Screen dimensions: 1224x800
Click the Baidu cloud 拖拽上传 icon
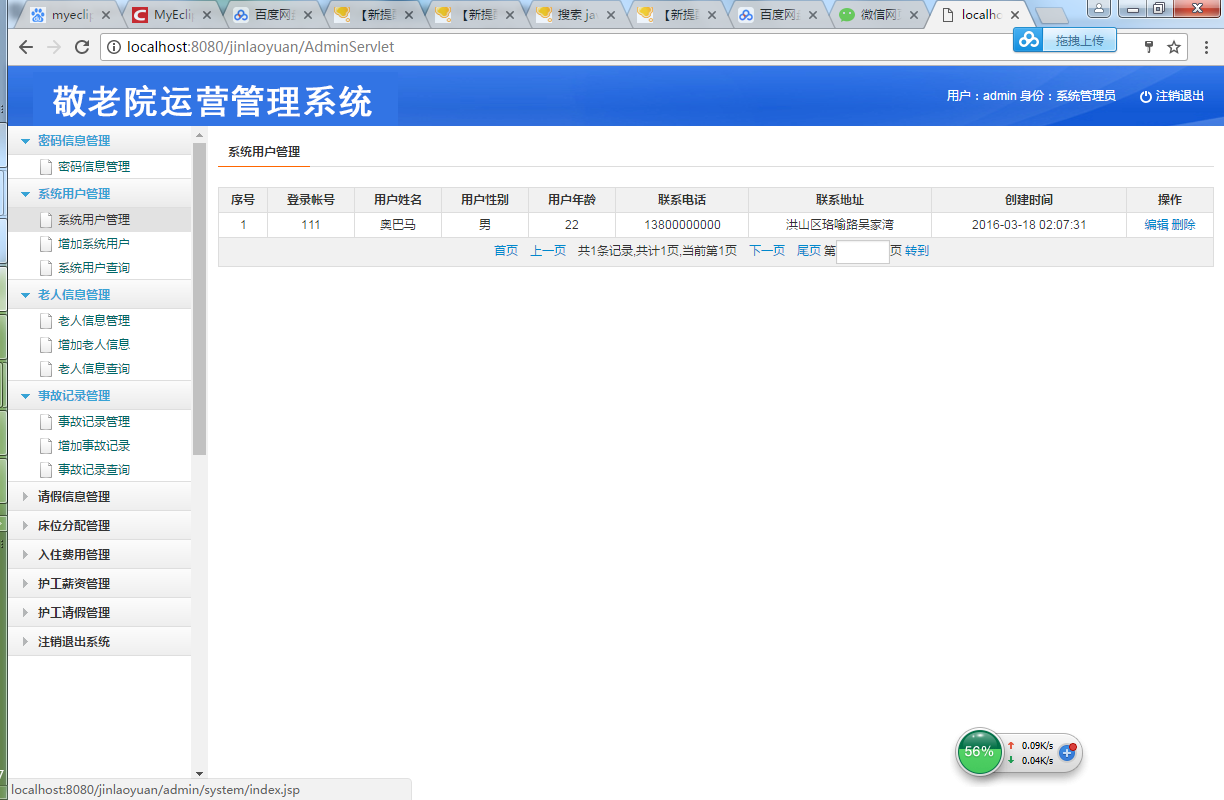coord(1029,39)
